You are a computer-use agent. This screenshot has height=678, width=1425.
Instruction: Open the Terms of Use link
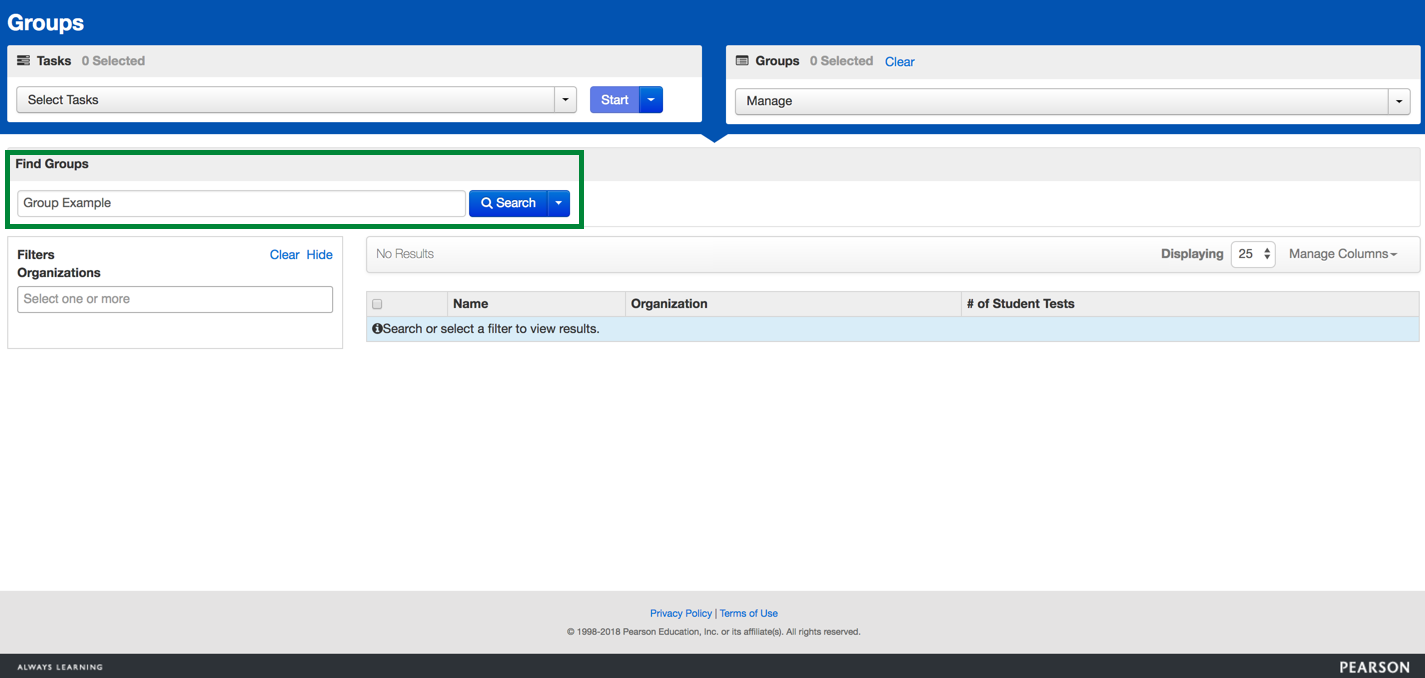(x=749, y=614)
